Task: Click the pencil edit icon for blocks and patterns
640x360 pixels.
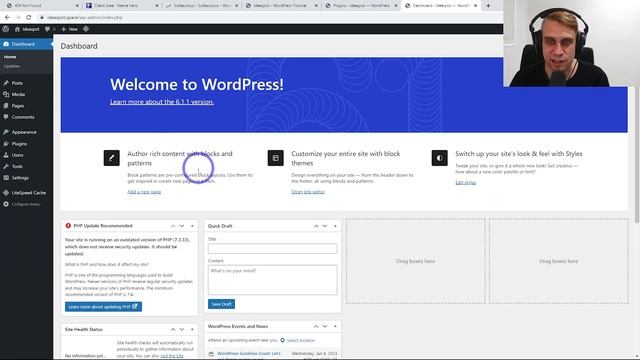Action: pyautogui.click(x=111, y=158)
